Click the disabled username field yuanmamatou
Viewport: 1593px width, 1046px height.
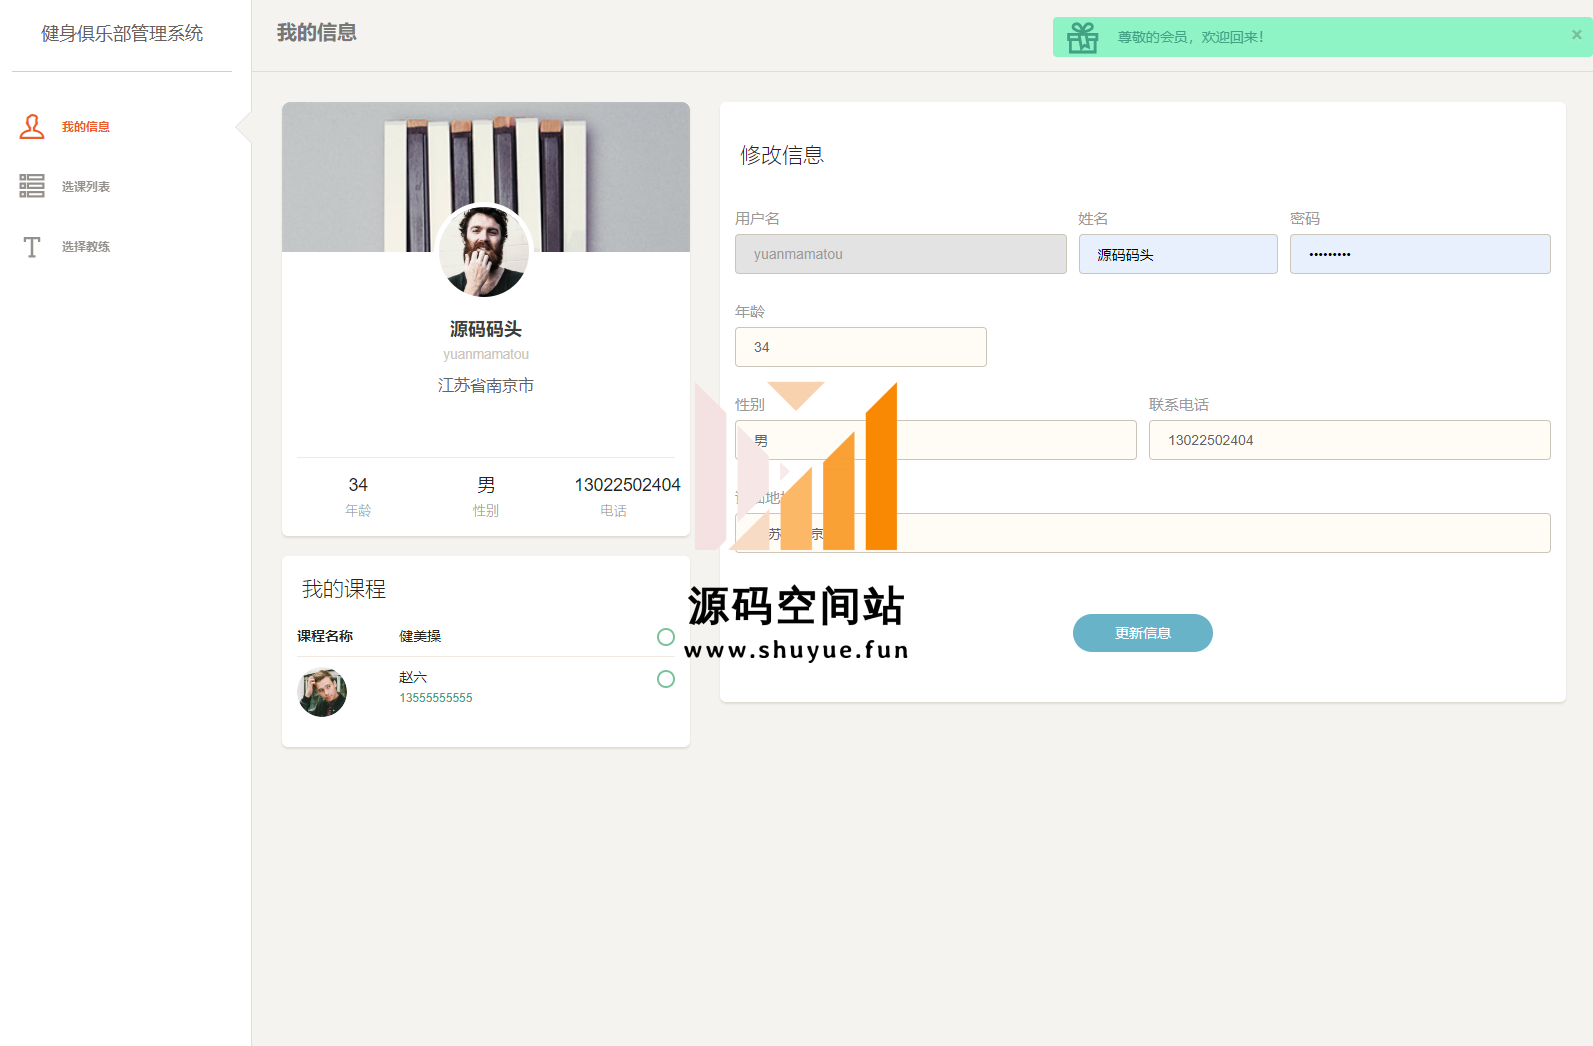point(900,254)
